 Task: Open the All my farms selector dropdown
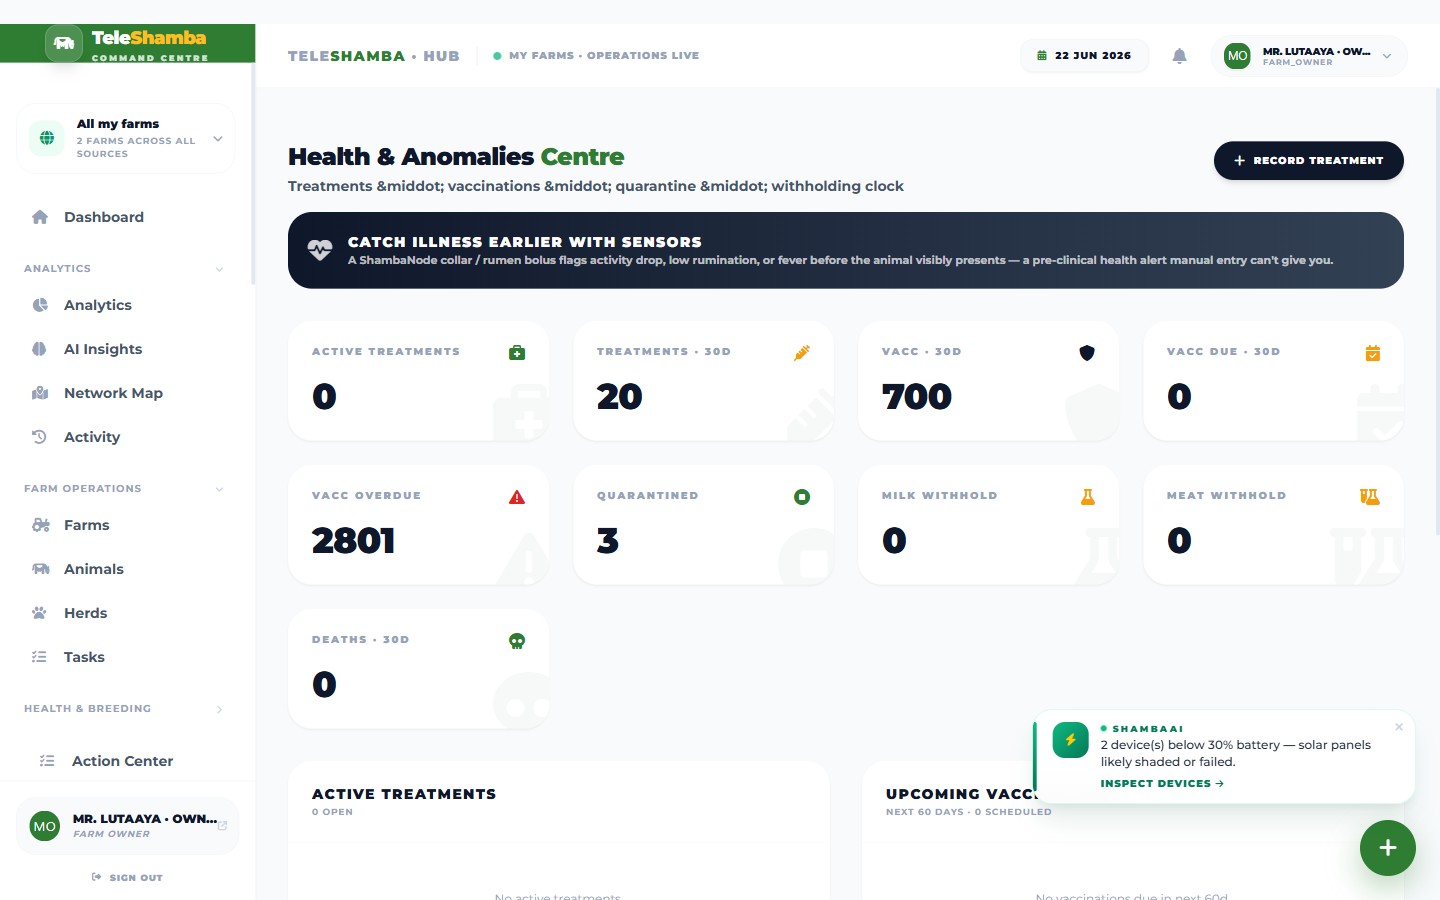[126, 138]
